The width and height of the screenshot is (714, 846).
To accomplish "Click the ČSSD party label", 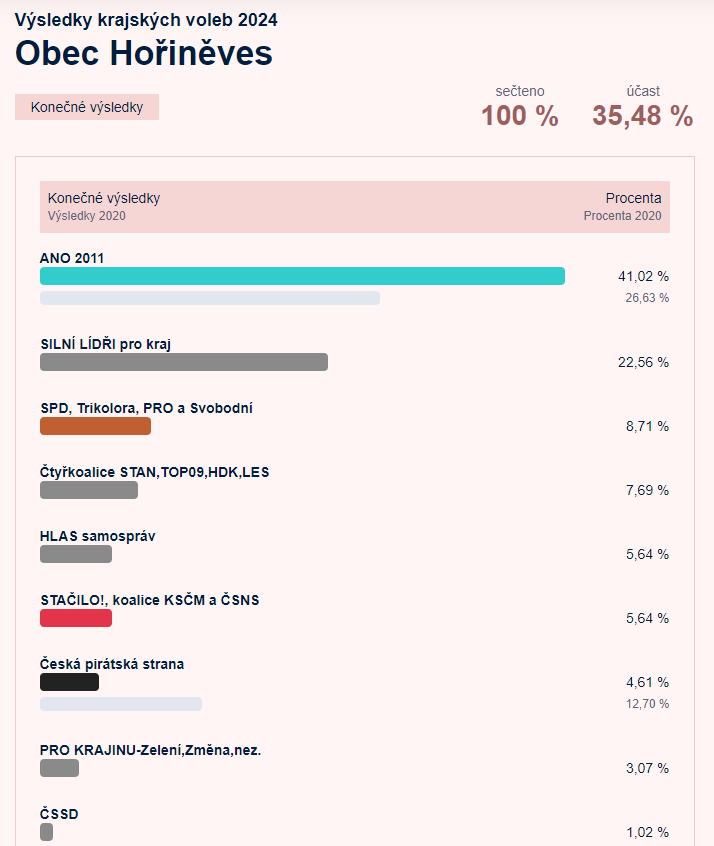I will (x=59, y=814).
